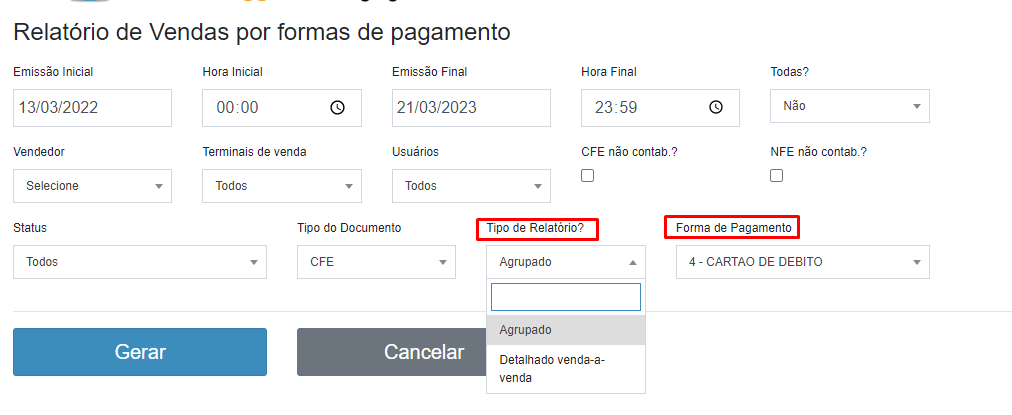1012x415 pixels.
Task: Expand the Tipo do Documento dropdown
Action: [376, 262]
